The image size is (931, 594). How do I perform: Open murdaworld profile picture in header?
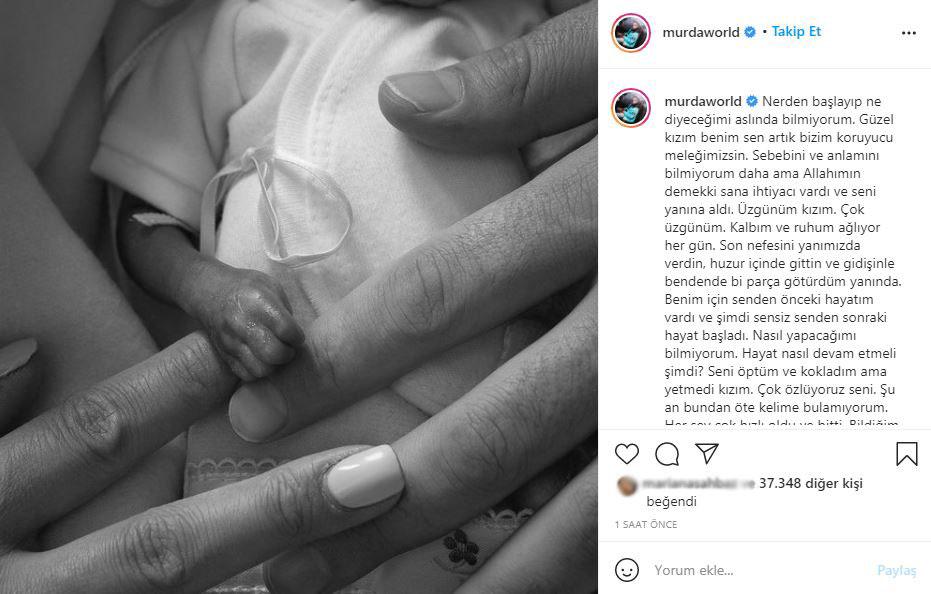631,33
